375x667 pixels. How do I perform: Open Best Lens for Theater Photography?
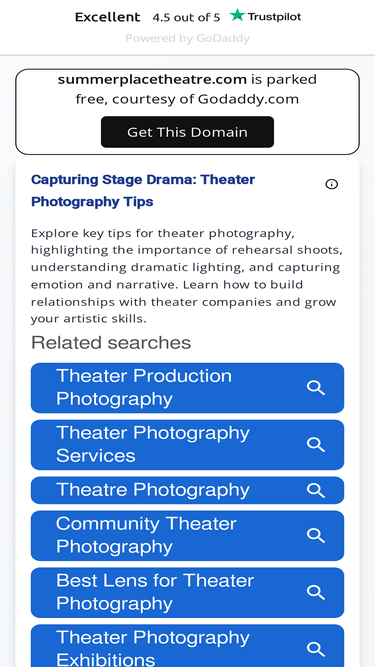(x=188, y=593)
